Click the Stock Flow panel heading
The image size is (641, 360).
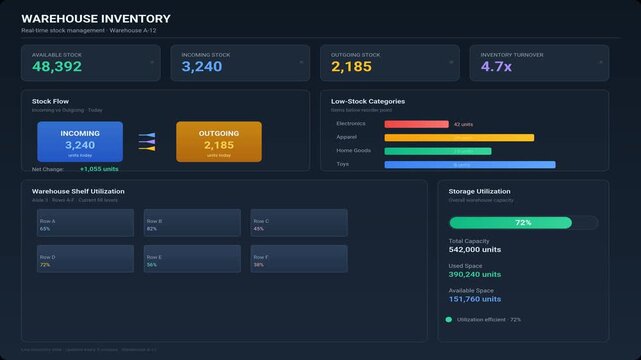coord(50,101)
